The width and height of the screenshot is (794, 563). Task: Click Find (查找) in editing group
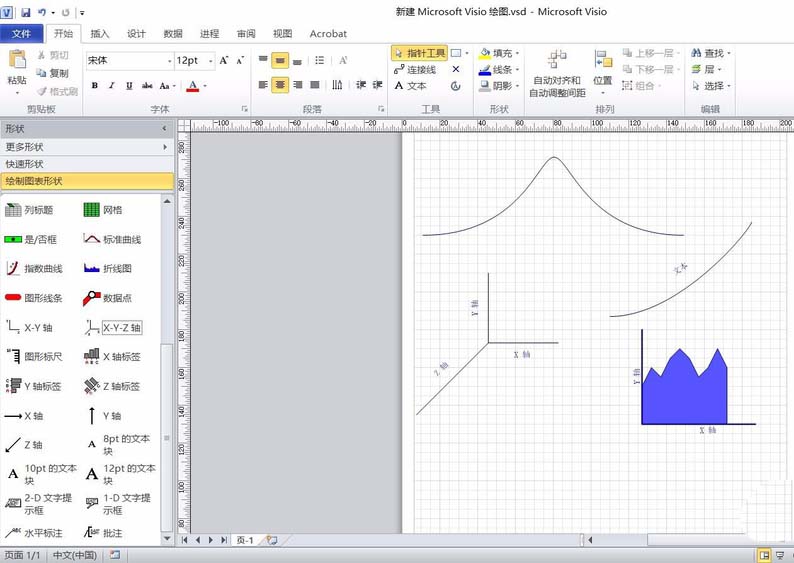pos(710,53)
